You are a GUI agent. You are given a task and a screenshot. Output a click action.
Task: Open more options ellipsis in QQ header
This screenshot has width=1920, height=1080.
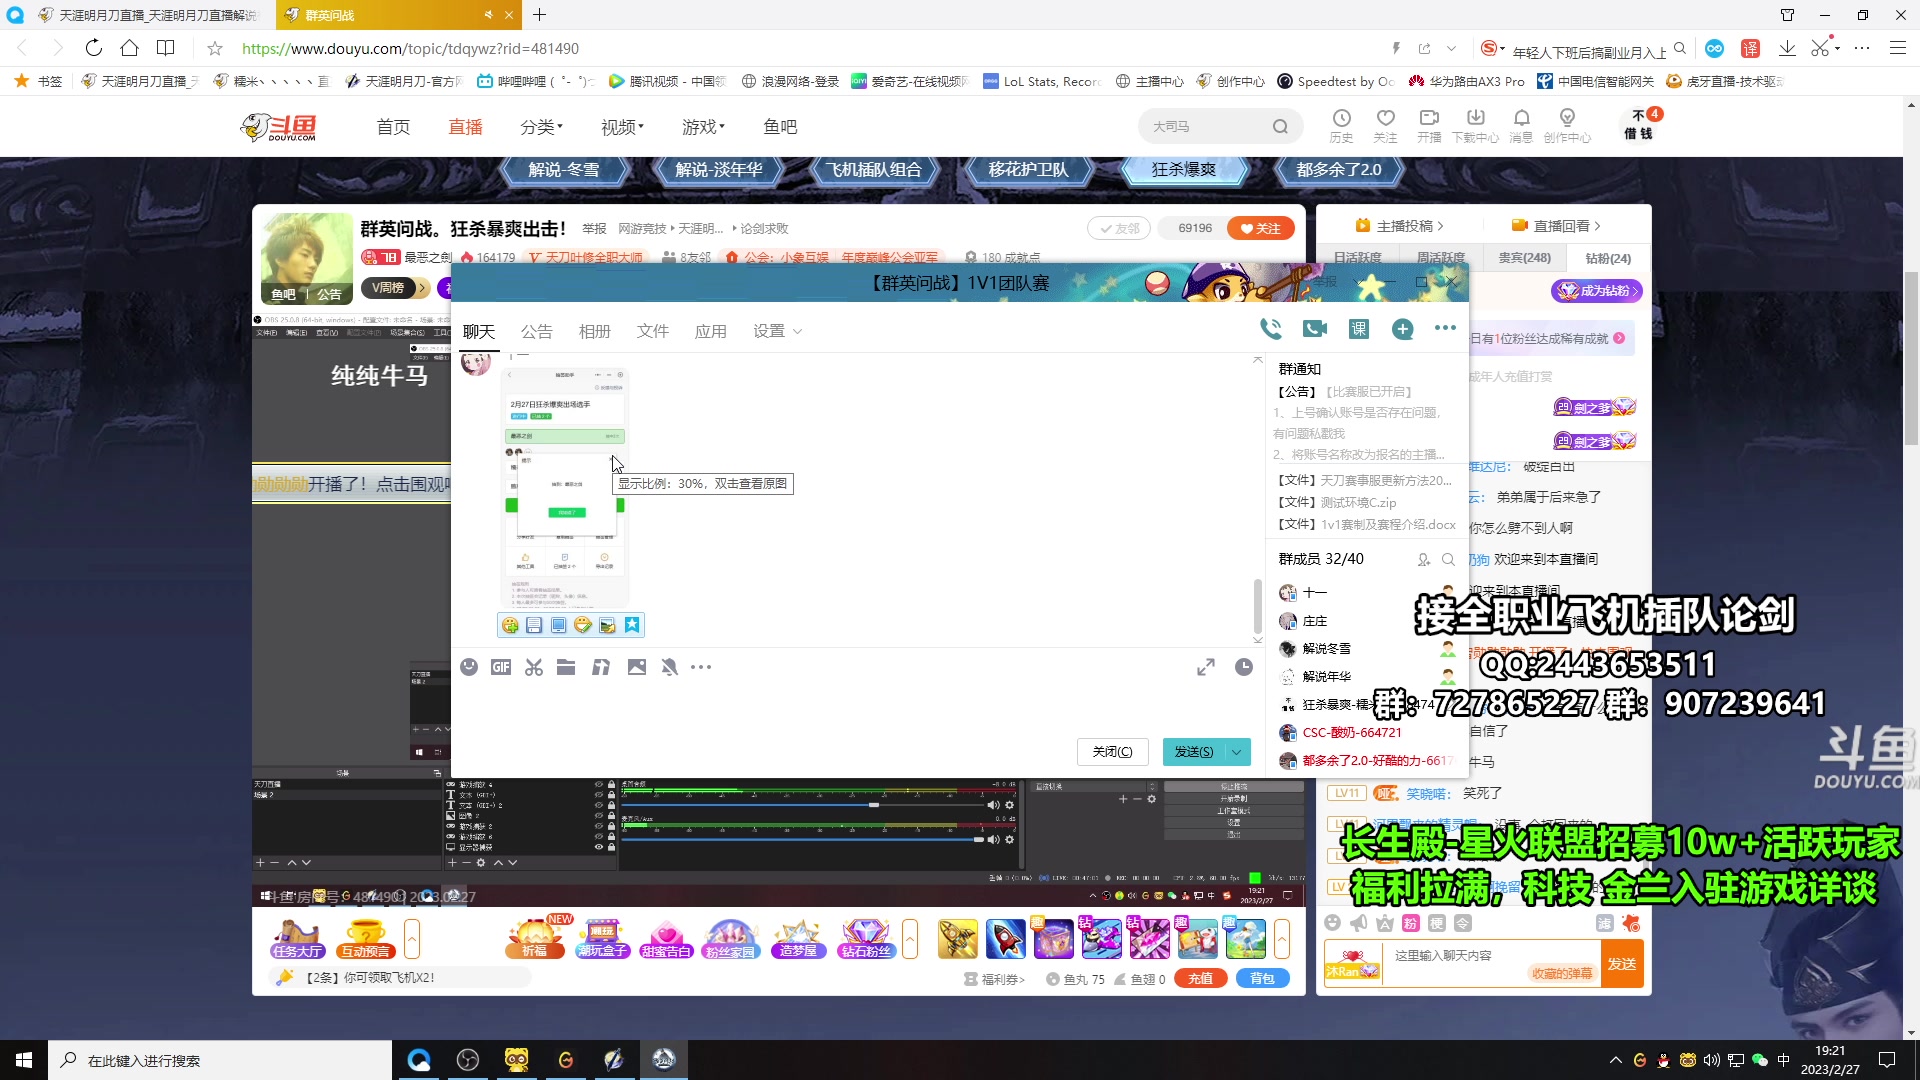pyautogui.click(x=1445, y=328)
